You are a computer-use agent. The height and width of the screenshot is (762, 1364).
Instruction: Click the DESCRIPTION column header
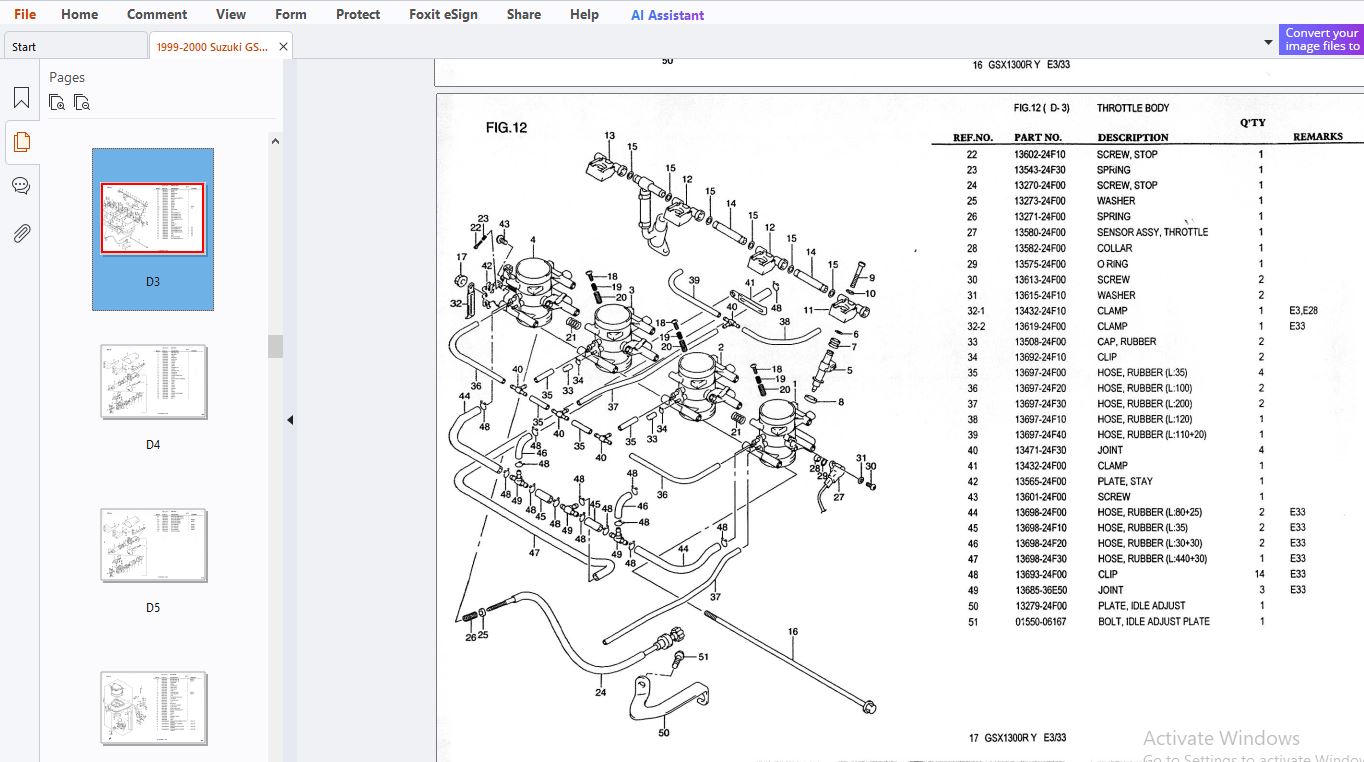(x=1133, y=138)
